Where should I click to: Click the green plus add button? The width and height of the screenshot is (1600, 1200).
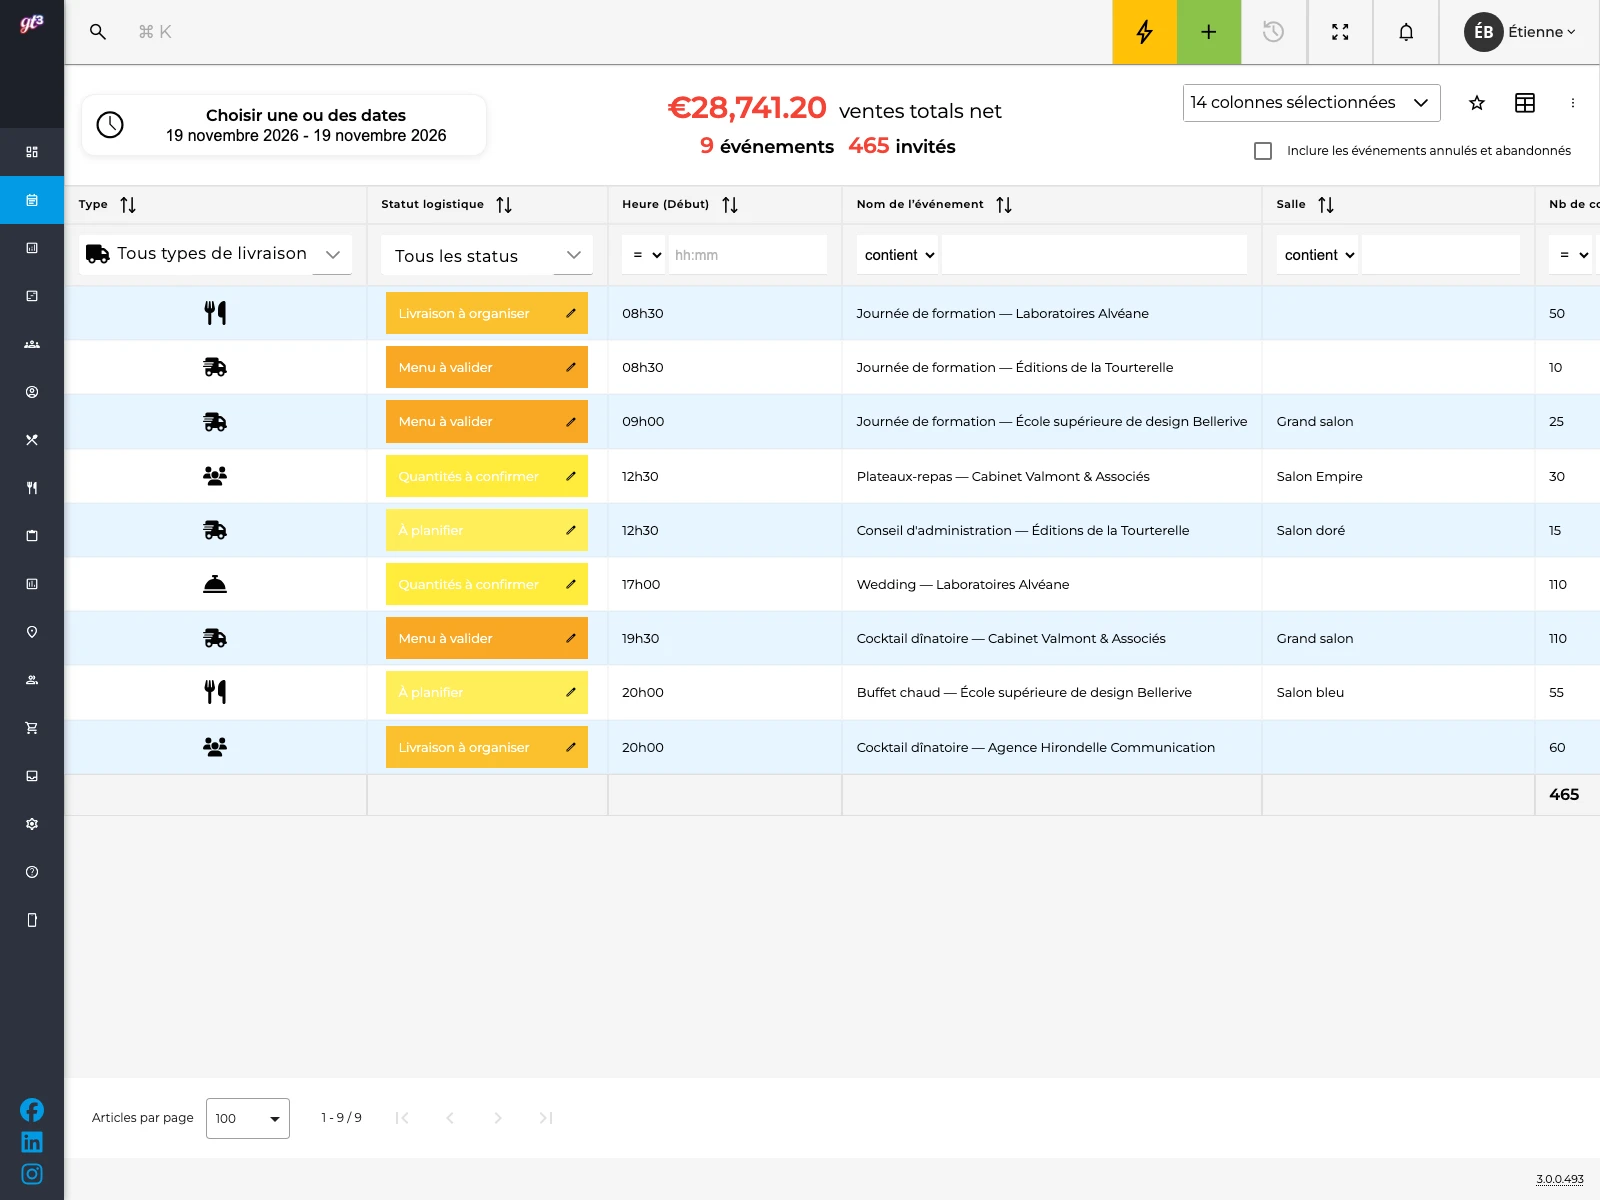(x=1209, y=32)
